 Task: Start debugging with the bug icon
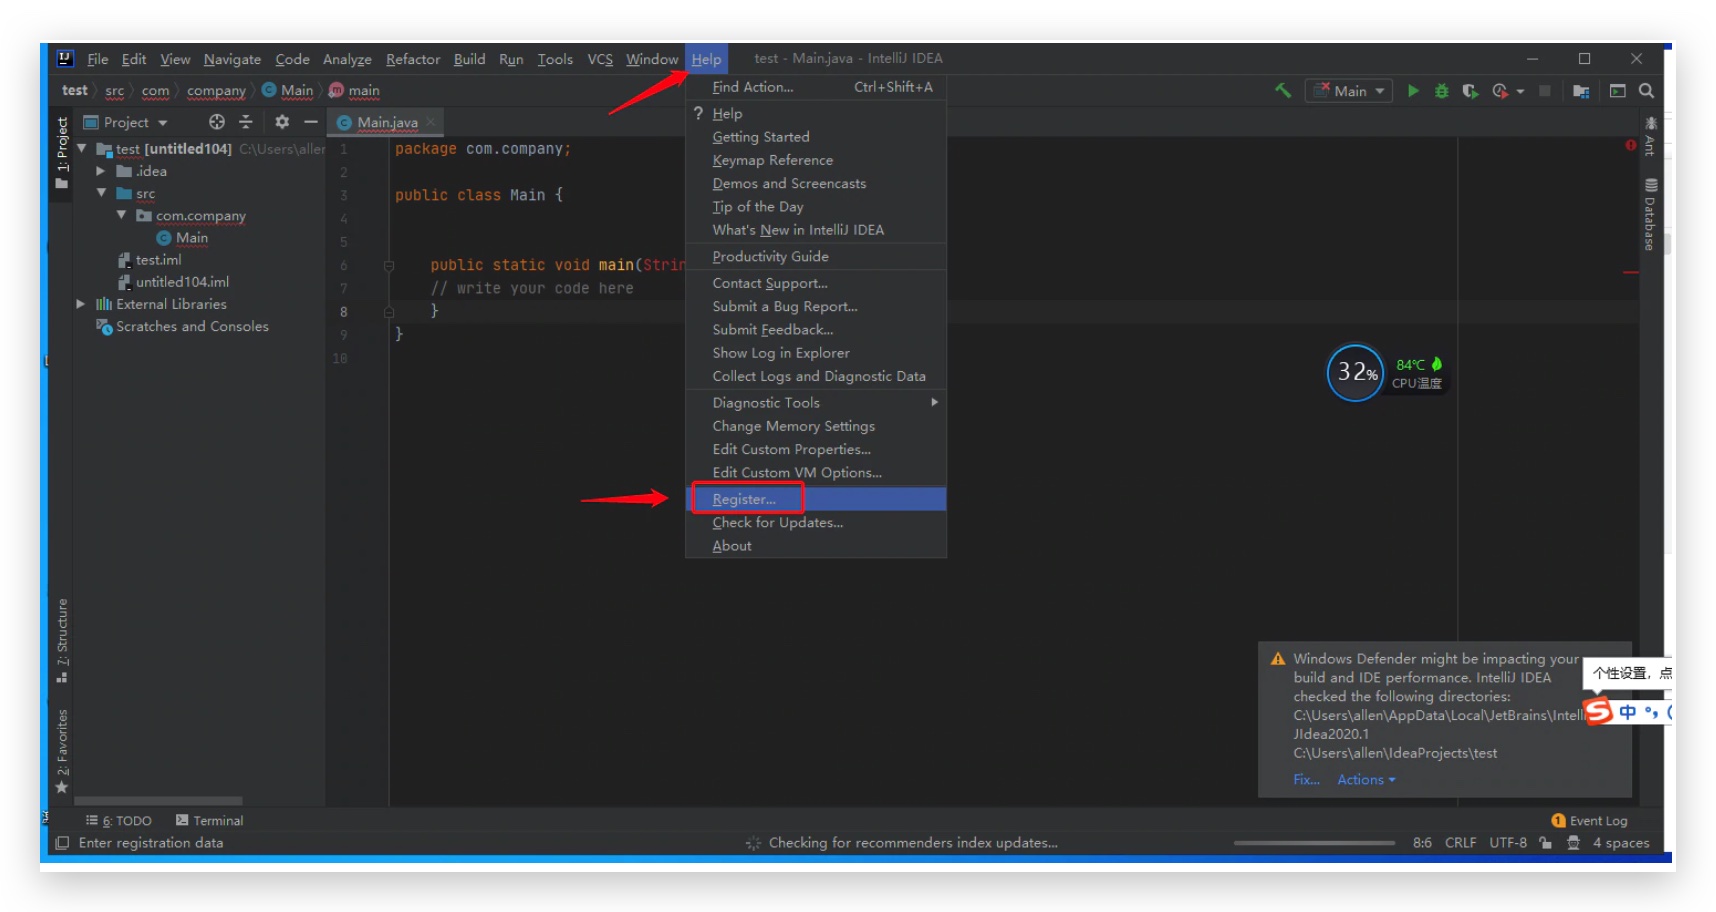1441,90
